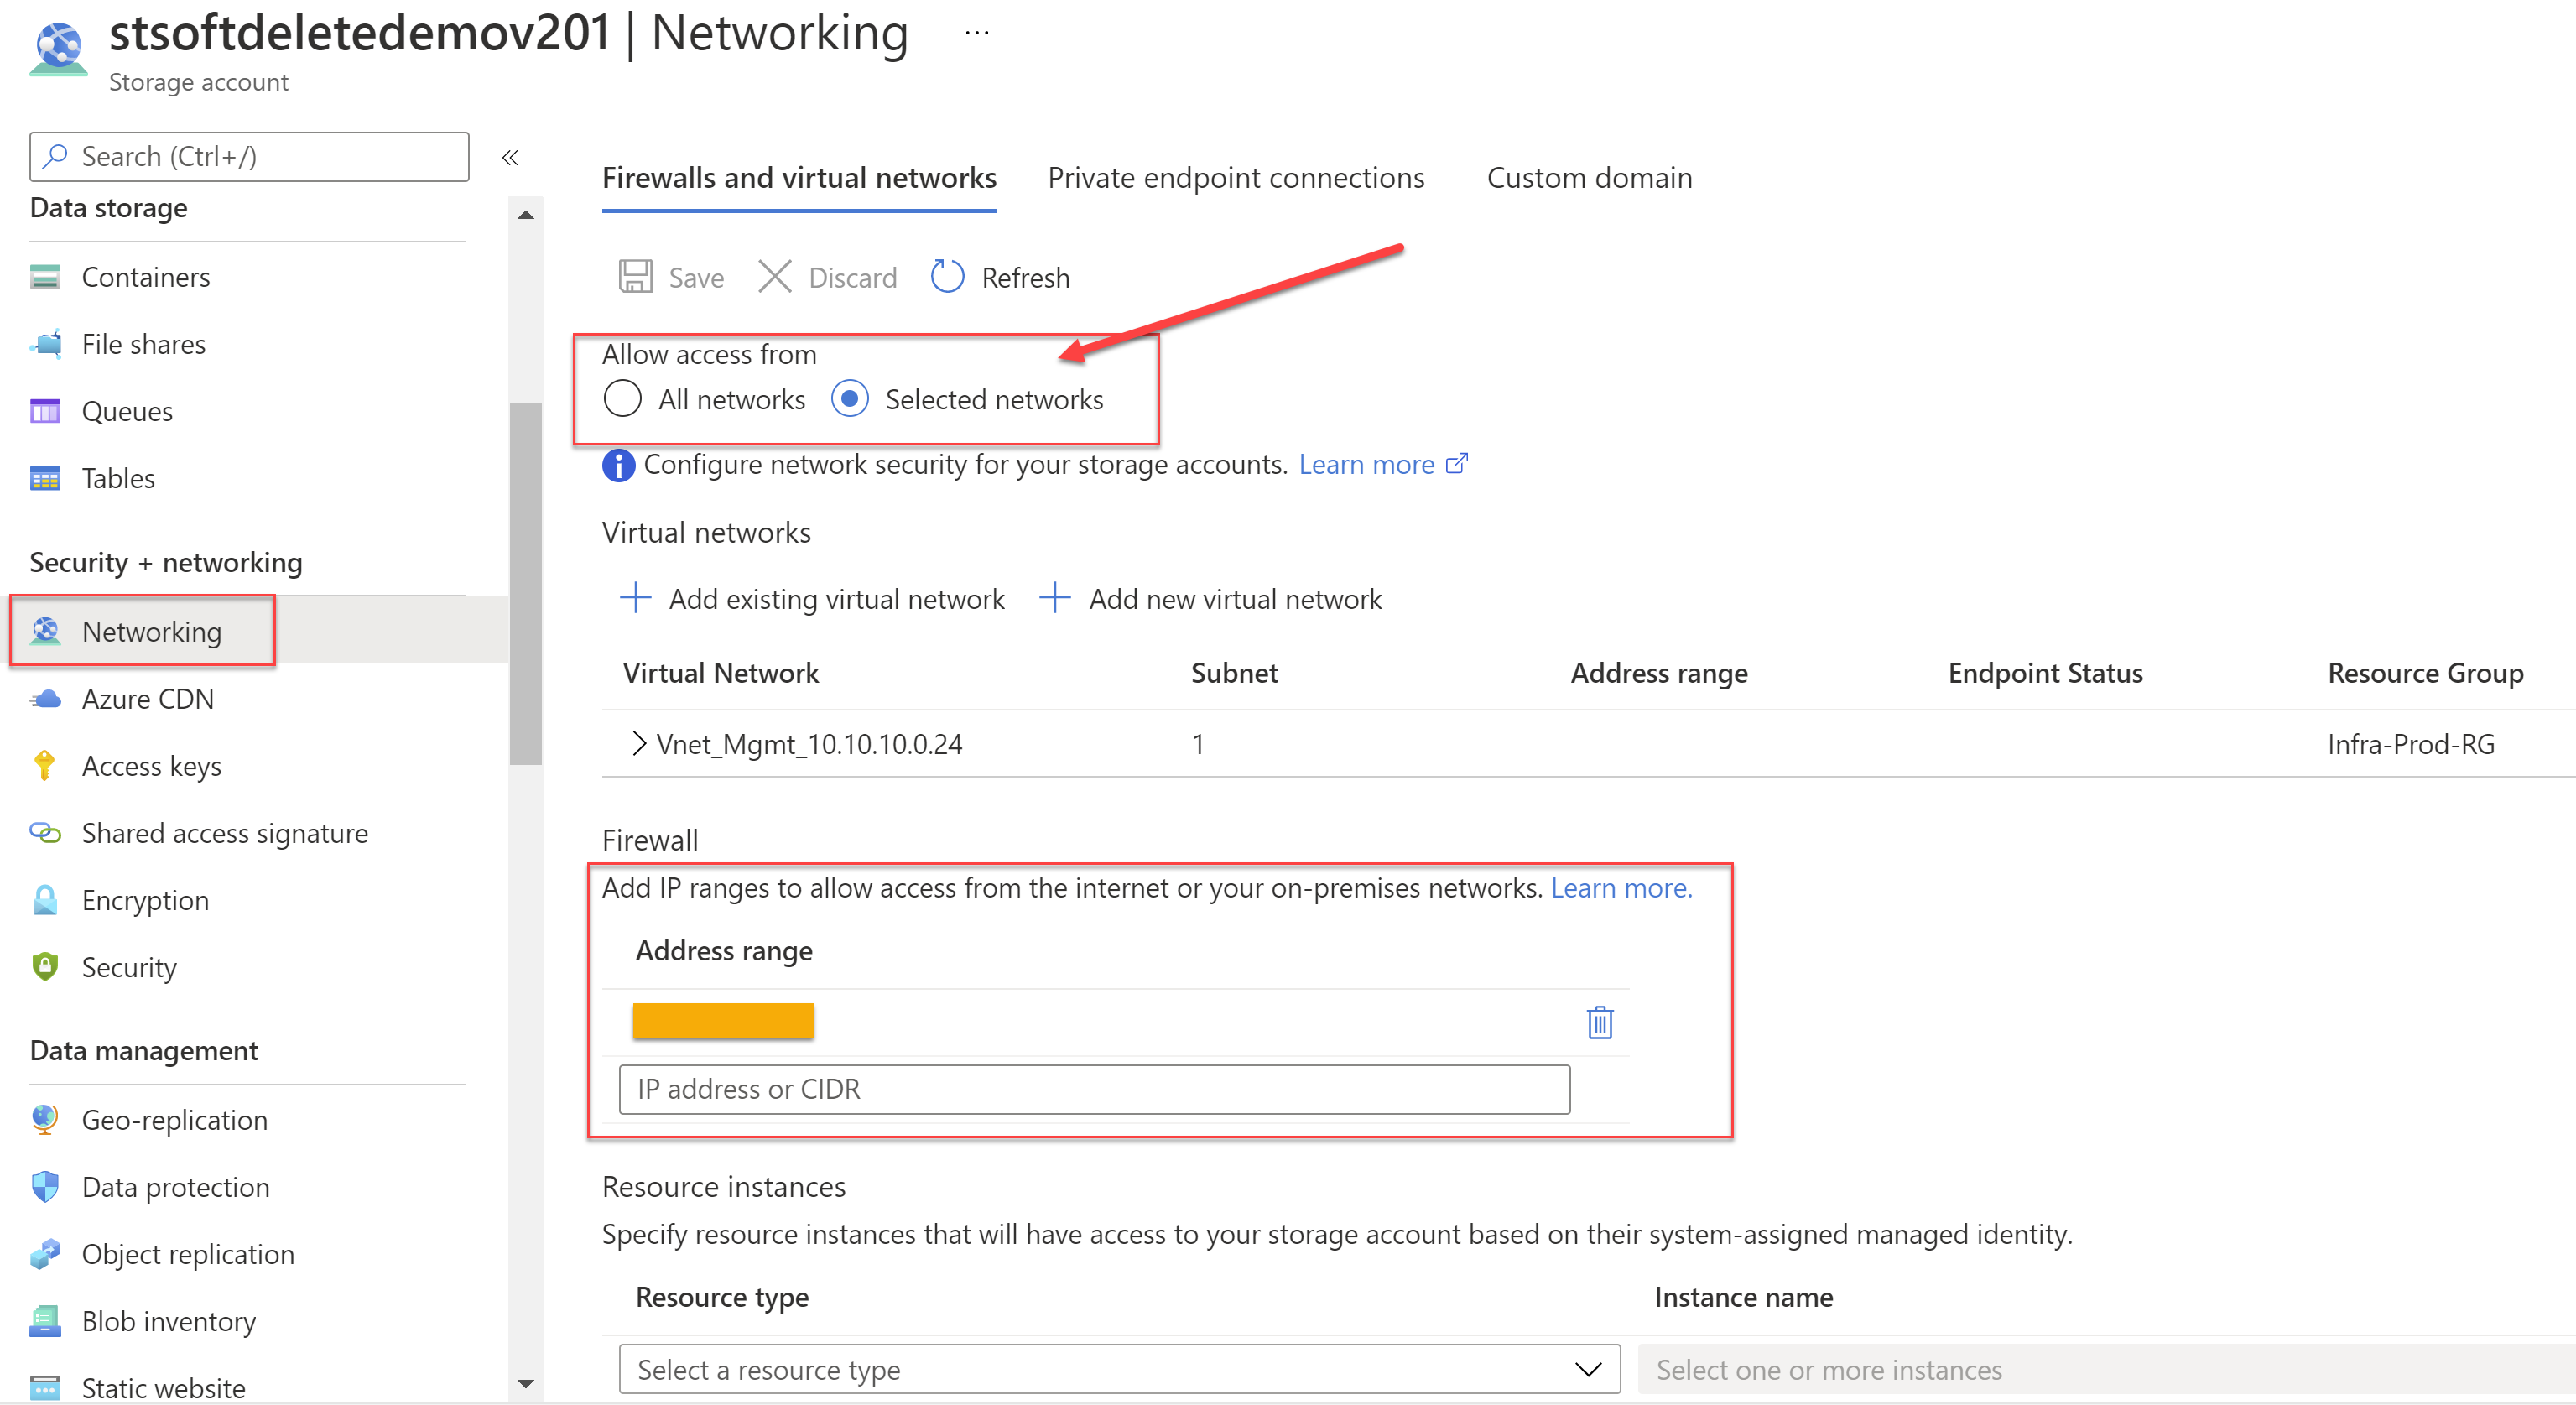
Task: Open Containers in the sidebar menu
Action: pos(146,277)
